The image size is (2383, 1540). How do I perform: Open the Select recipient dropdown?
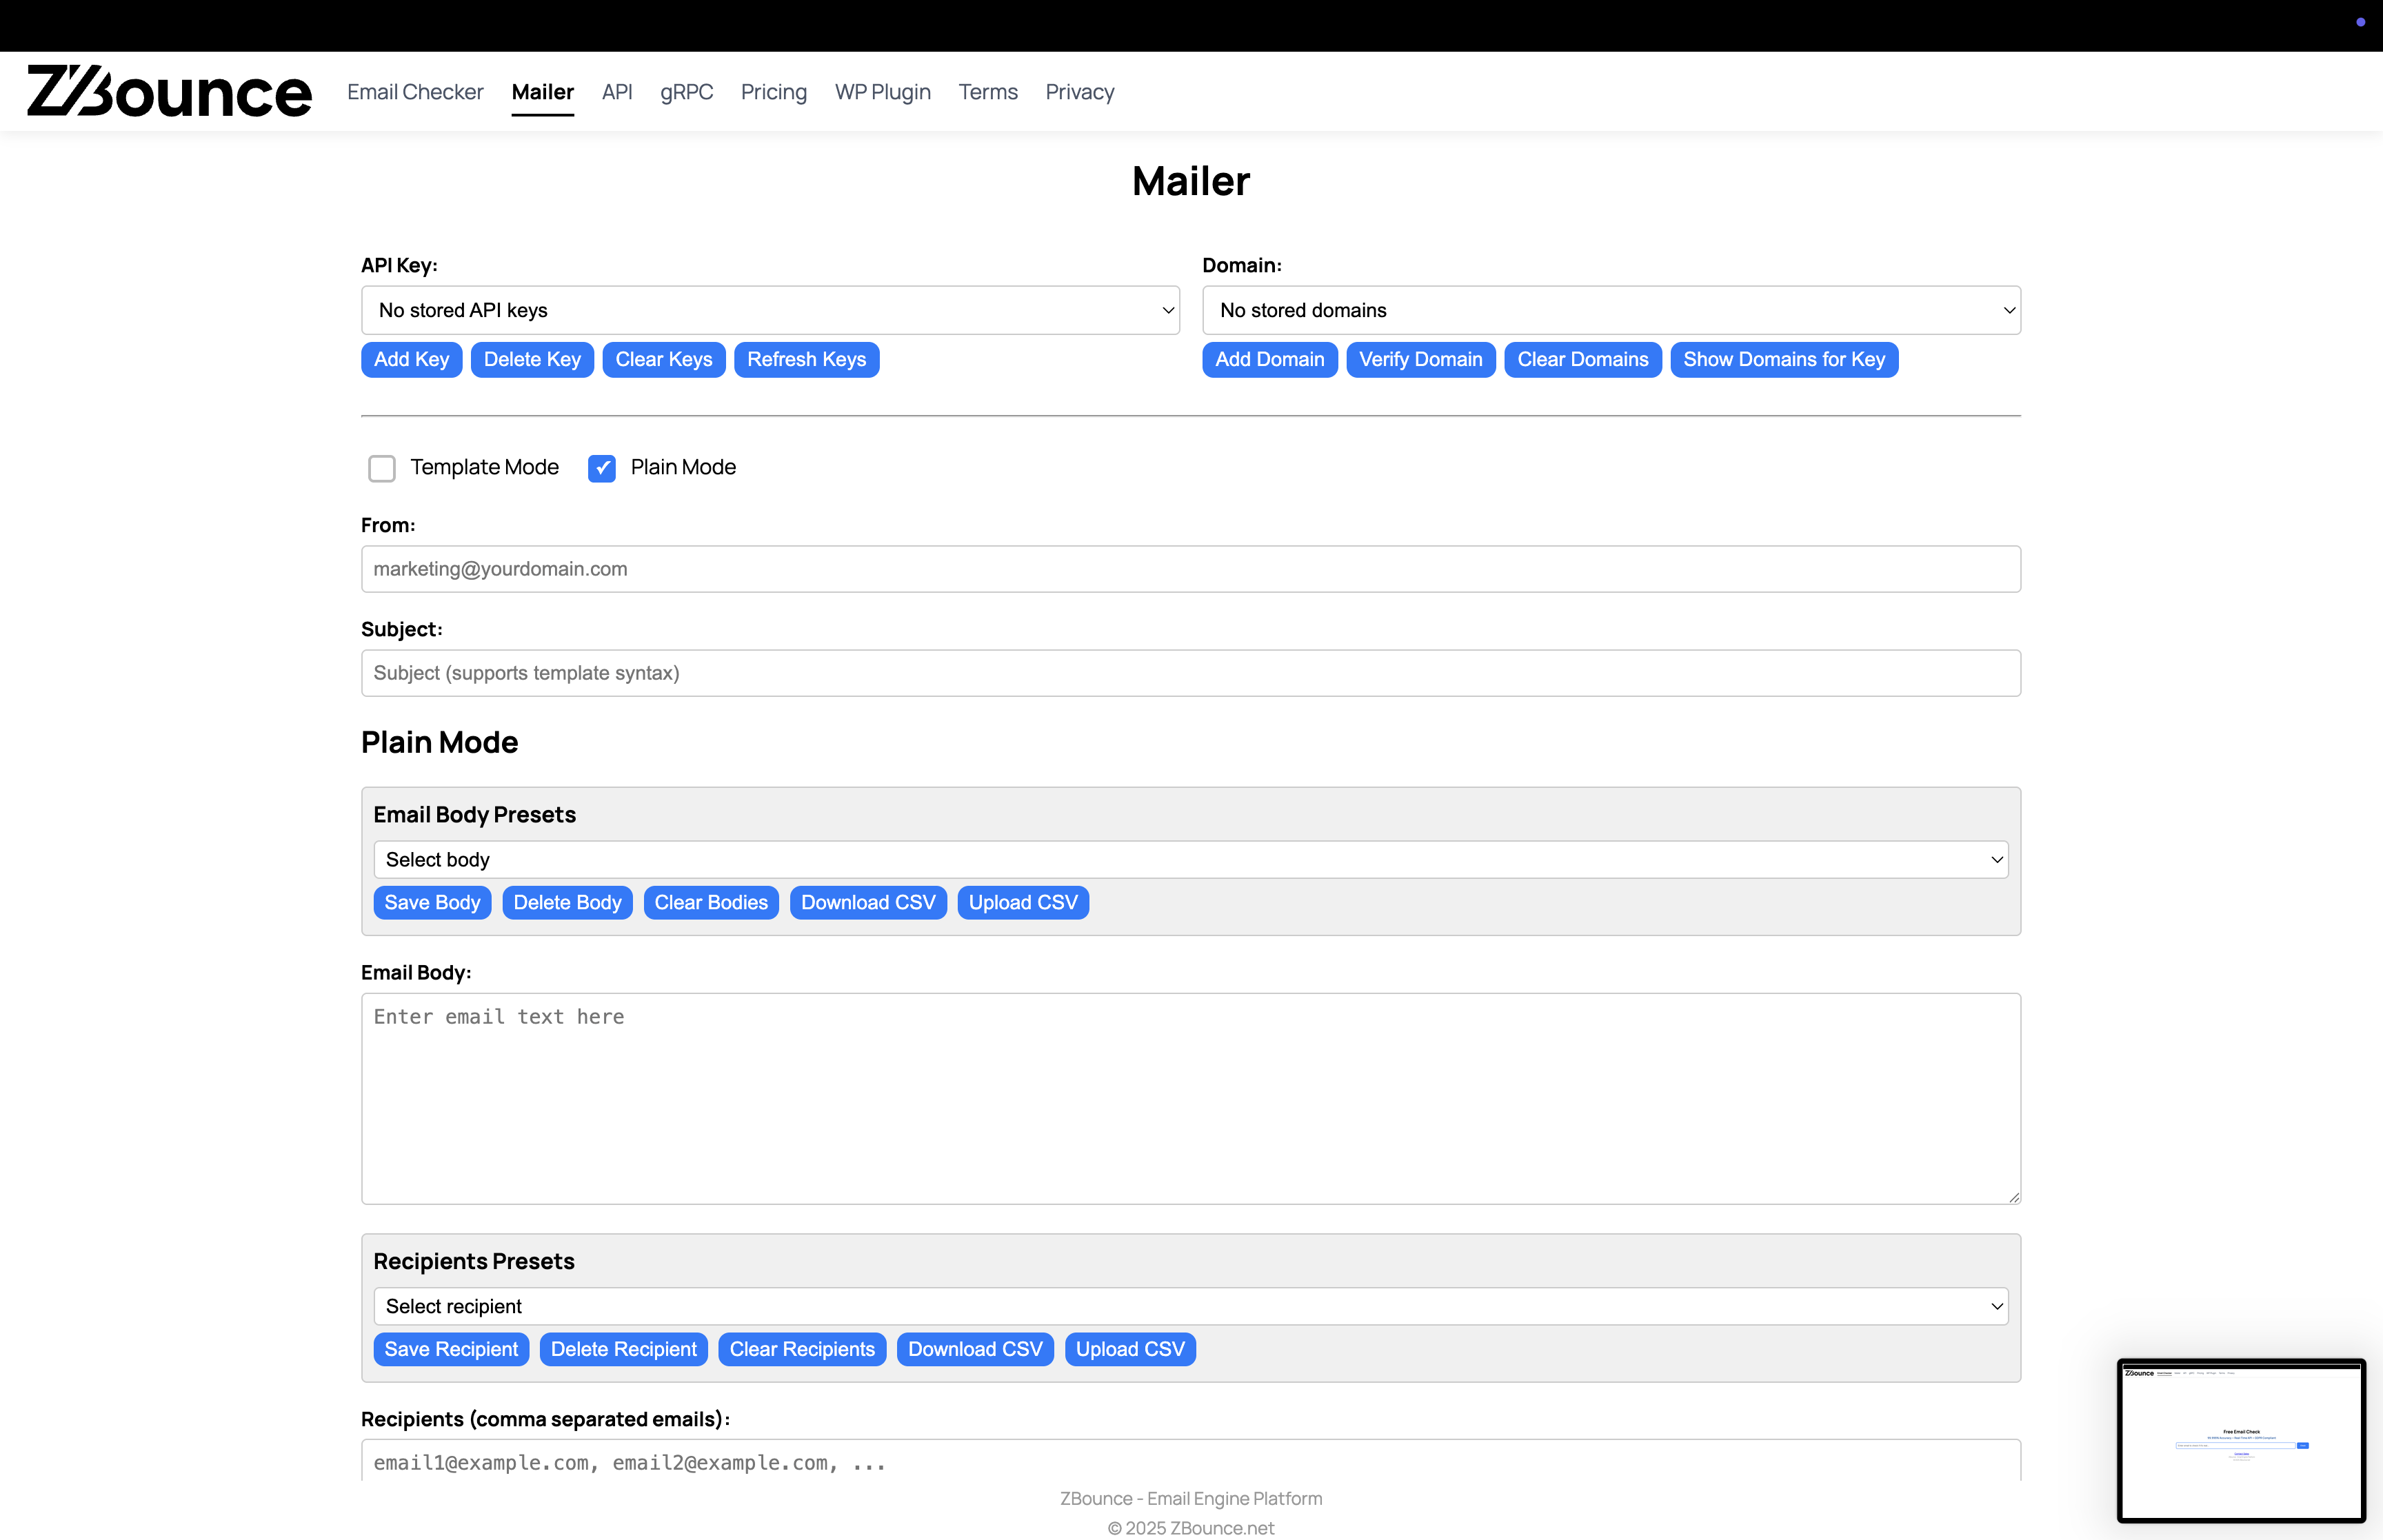tap(1191, 1307)
